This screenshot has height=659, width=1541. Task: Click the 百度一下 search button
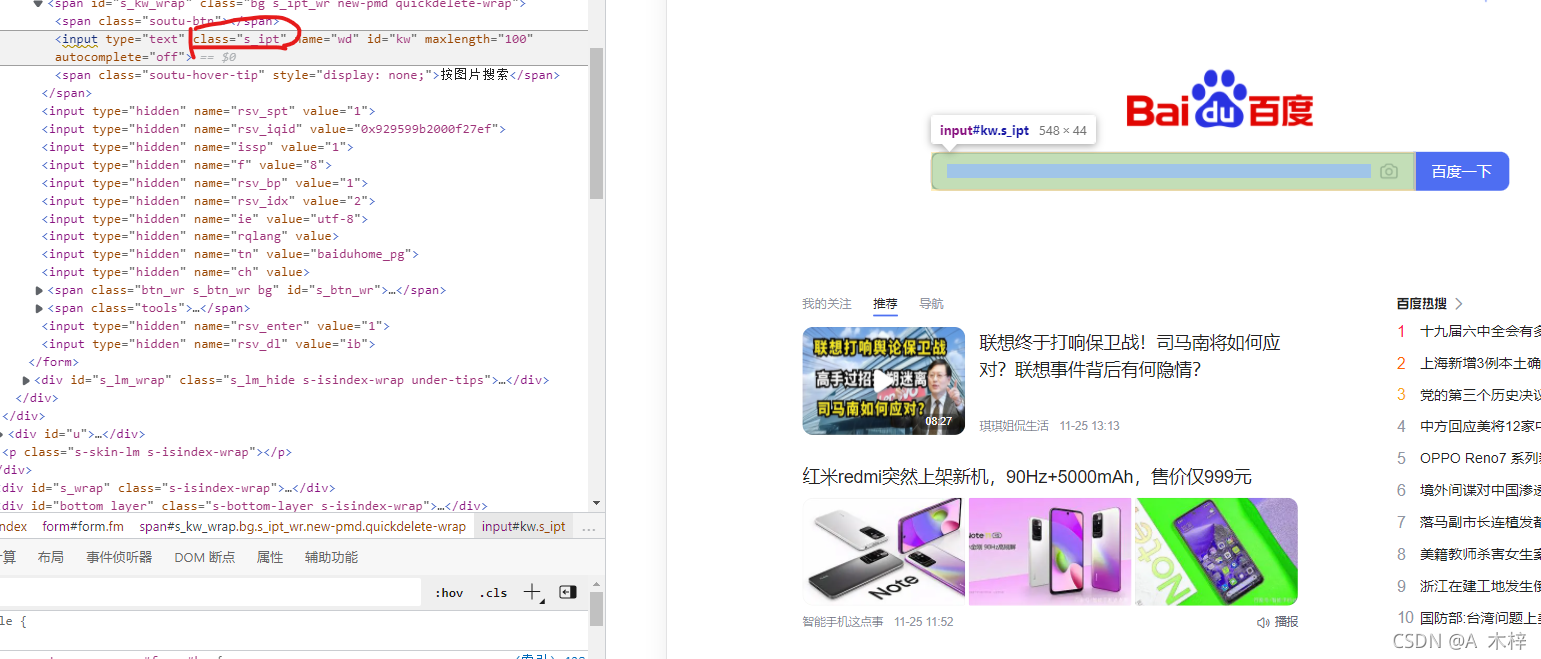pos(1461,171)
